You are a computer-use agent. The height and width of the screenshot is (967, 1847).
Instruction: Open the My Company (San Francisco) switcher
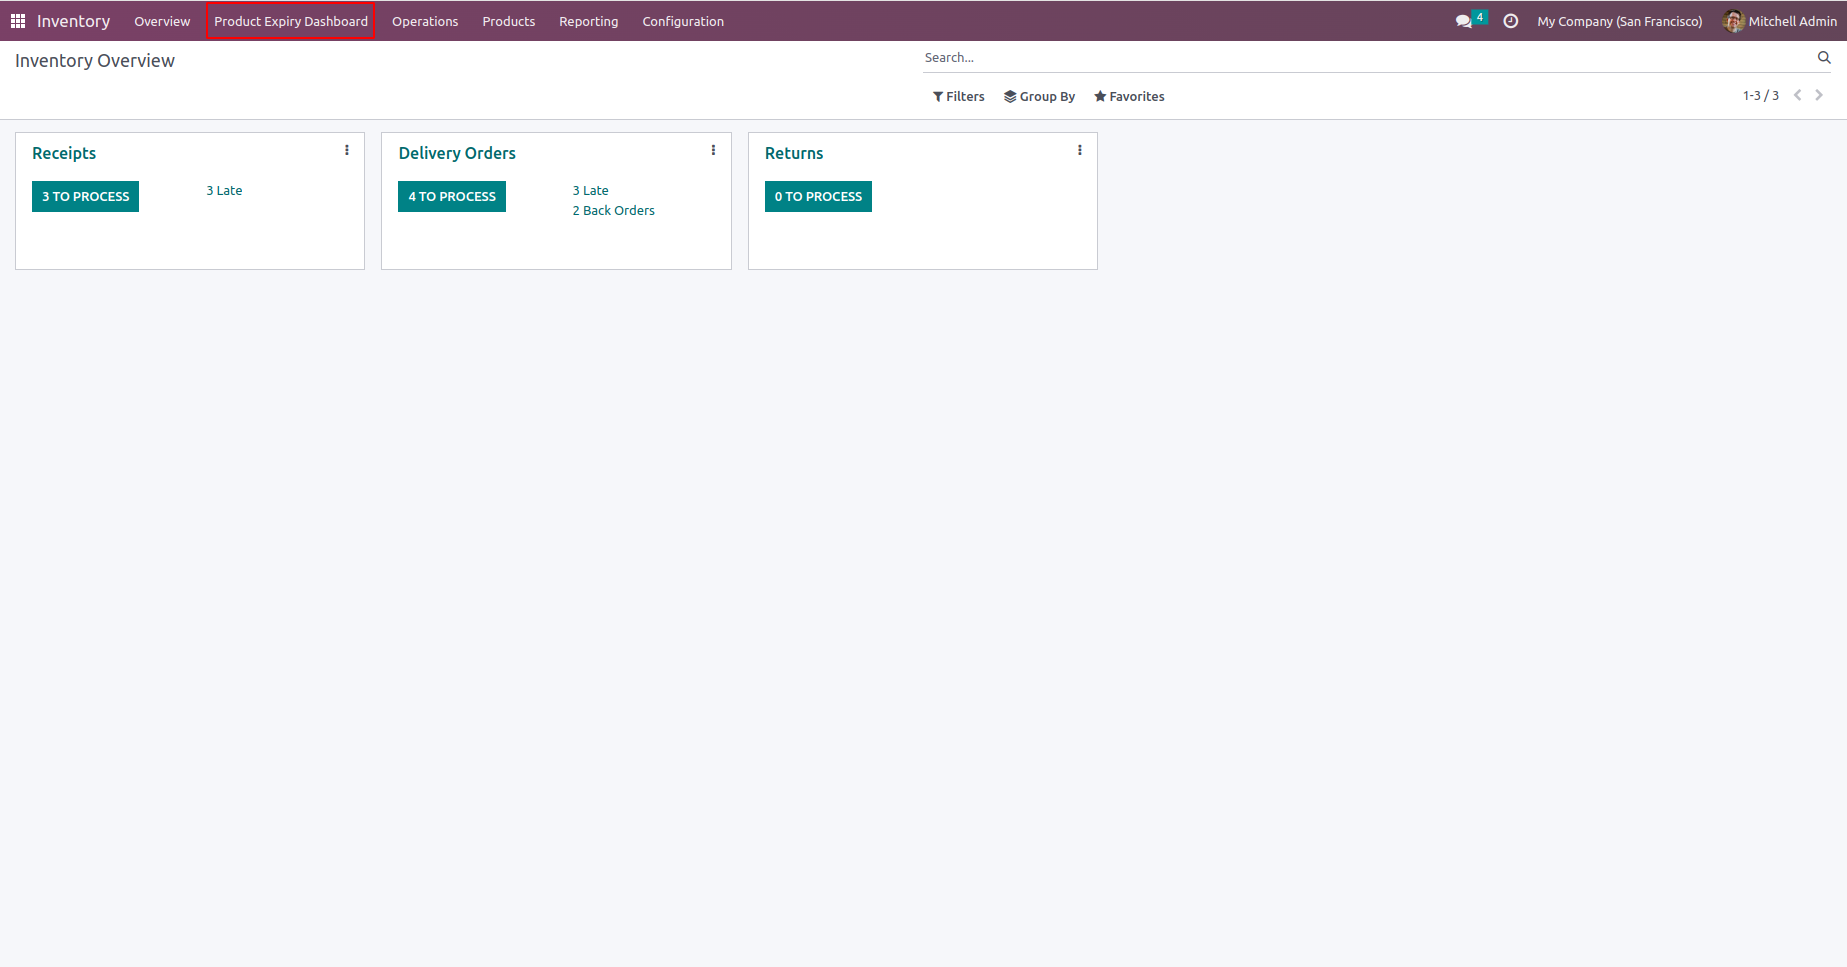[1620, 21]
